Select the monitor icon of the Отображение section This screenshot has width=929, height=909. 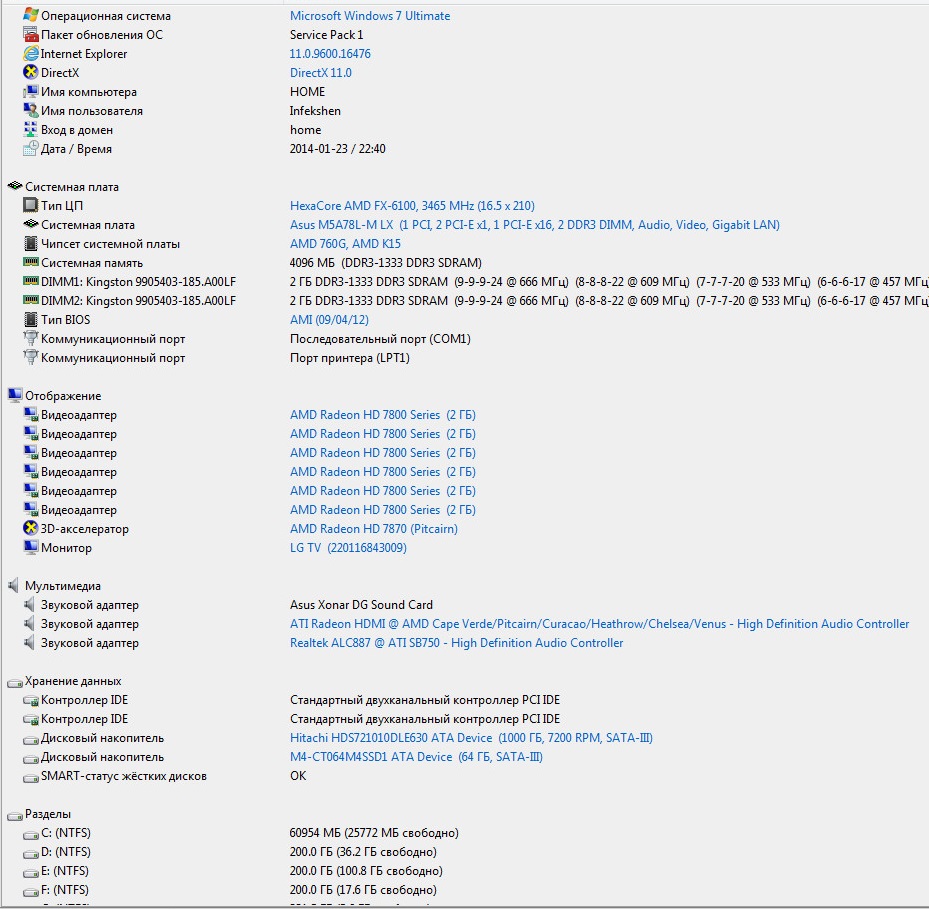pyautogui.click(x=15, y=395)
